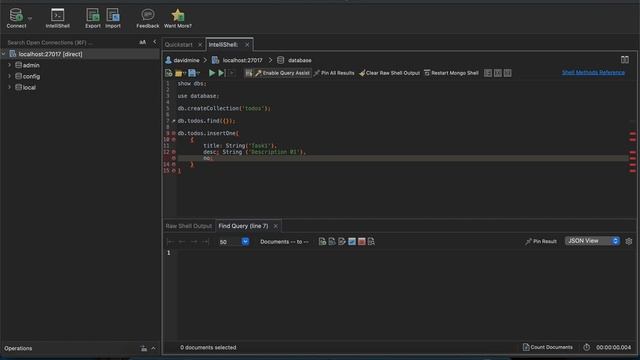This screenshot has width=640, height=360.
Task: Click Restart Mongo Shell
Action: point(451,73)
